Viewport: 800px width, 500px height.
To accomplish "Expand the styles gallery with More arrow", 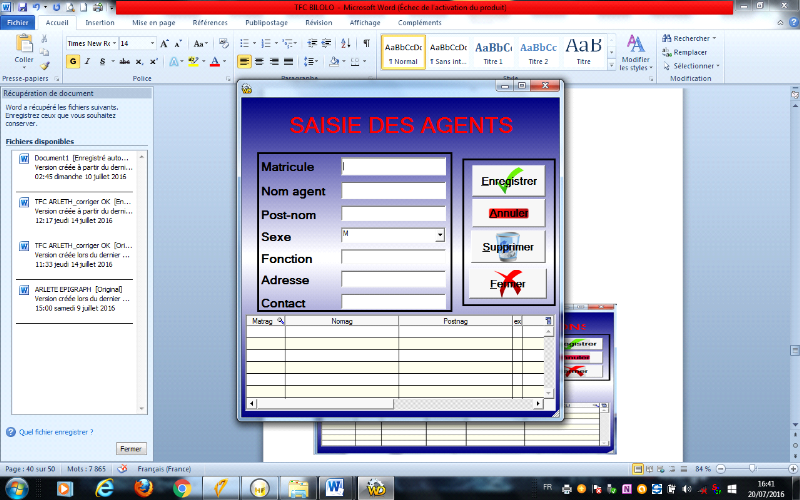I will (611, 65).
